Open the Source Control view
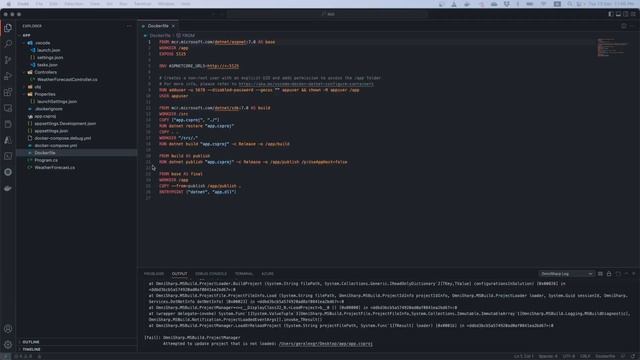The image size is (640, 360). [x=8, y=60]
